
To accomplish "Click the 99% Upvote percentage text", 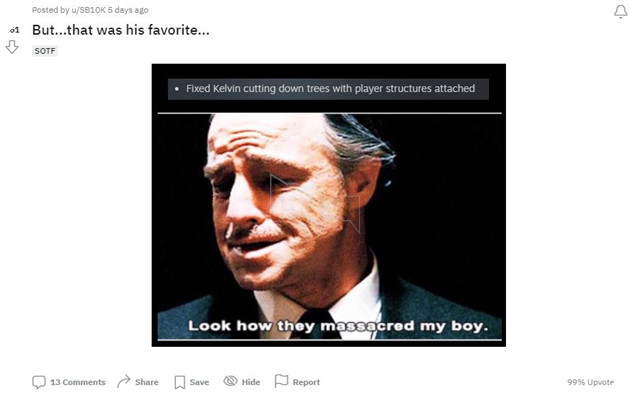I will pos(591,382).
